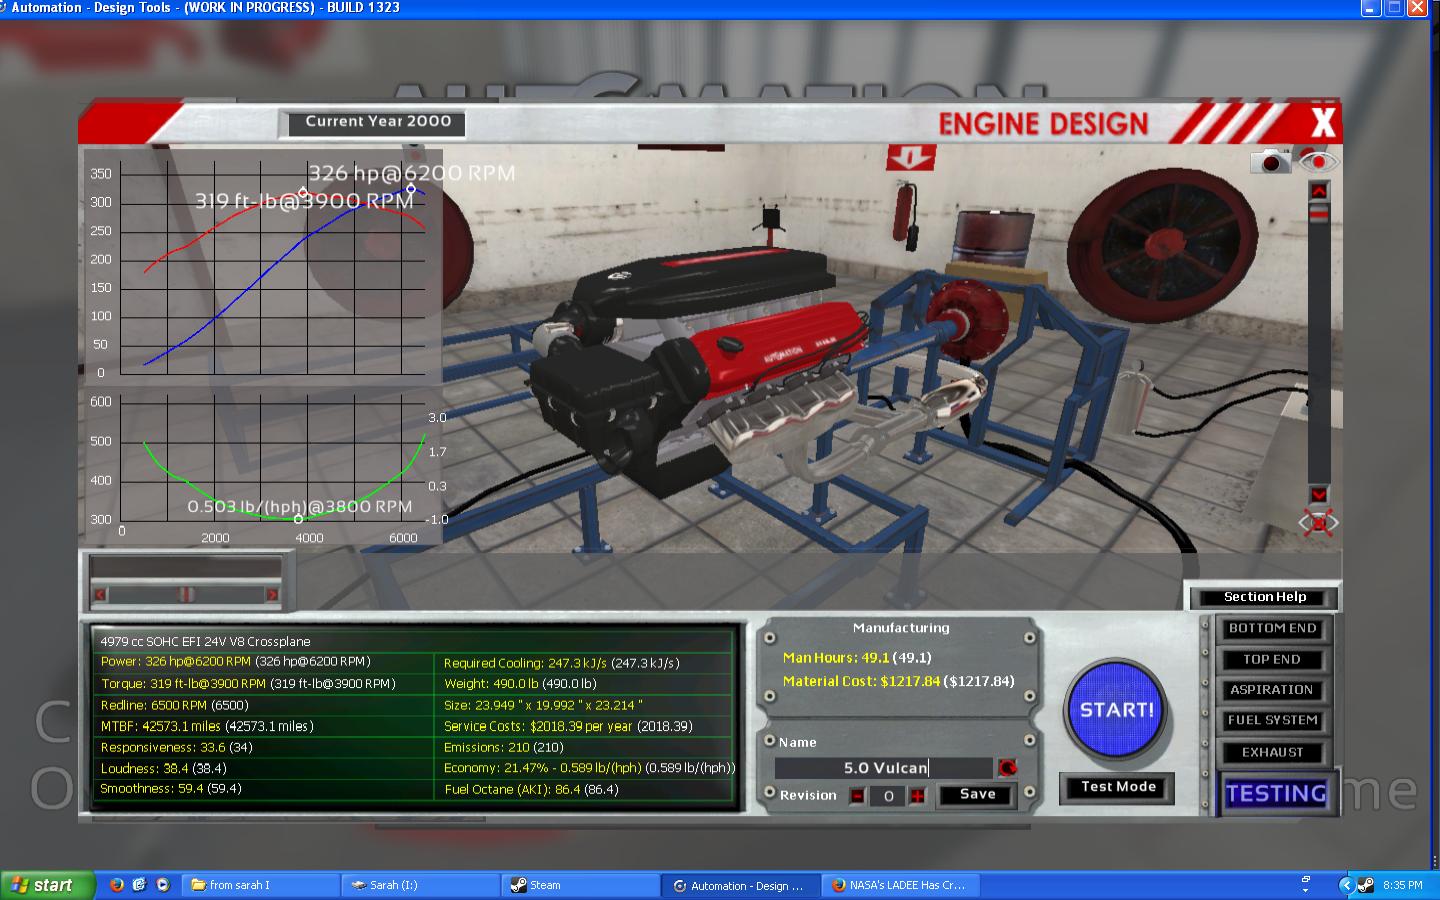Click the peak power marker on blue curve

click(x=410, y=188)
